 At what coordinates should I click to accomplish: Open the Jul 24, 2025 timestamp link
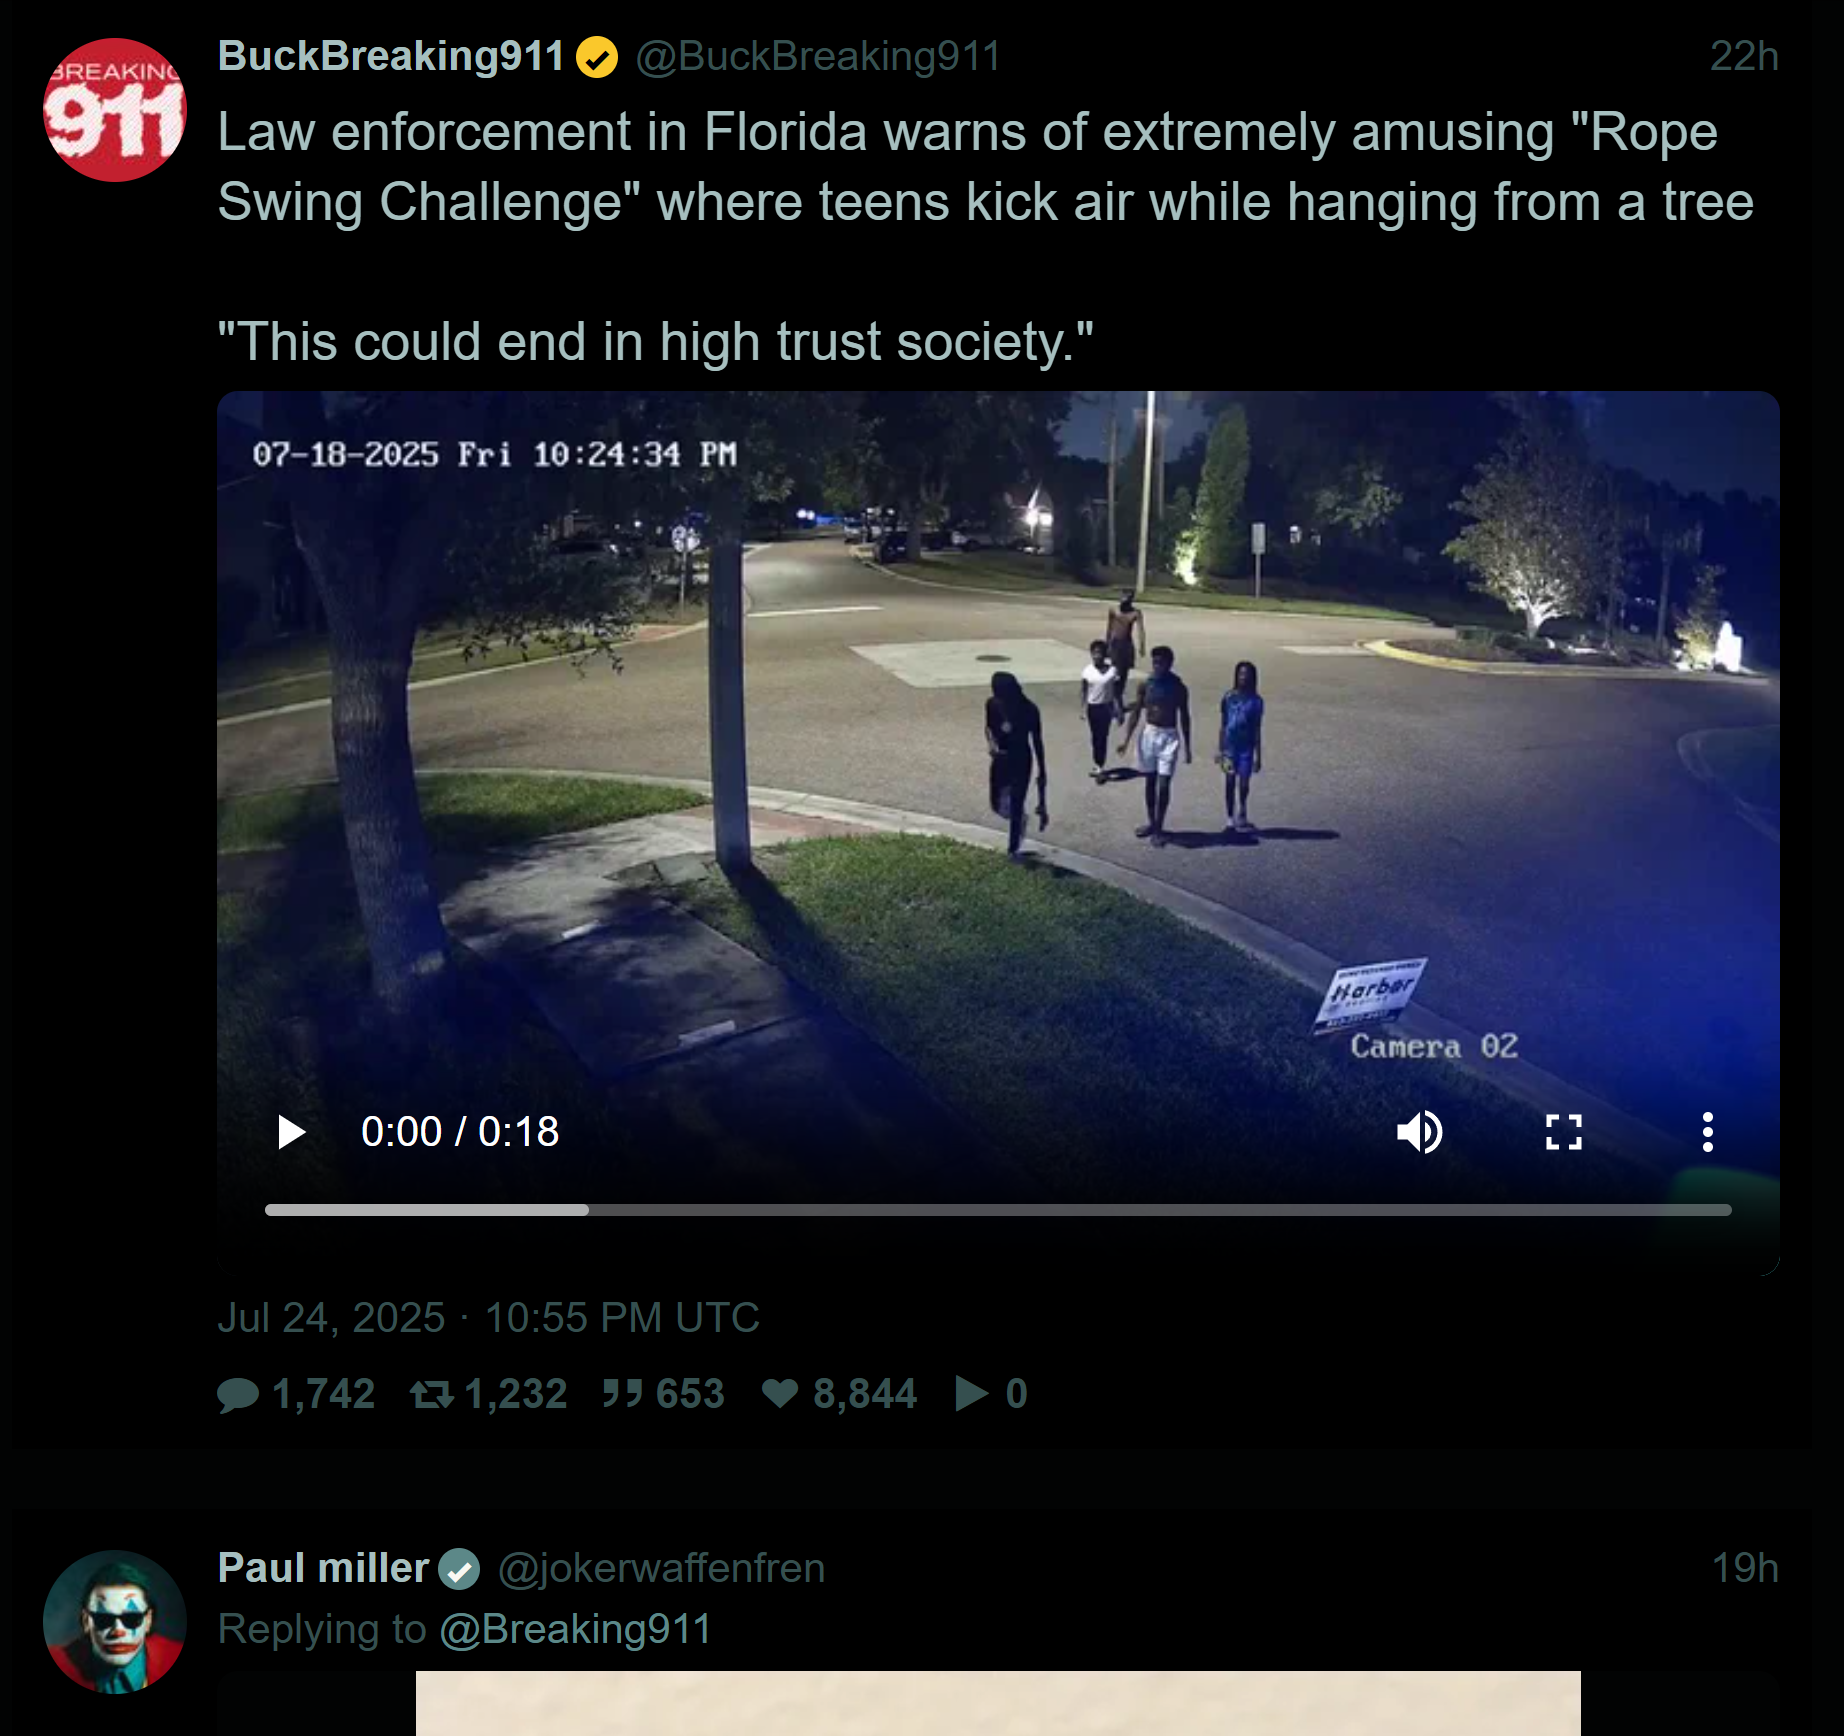coord(489,1318)
